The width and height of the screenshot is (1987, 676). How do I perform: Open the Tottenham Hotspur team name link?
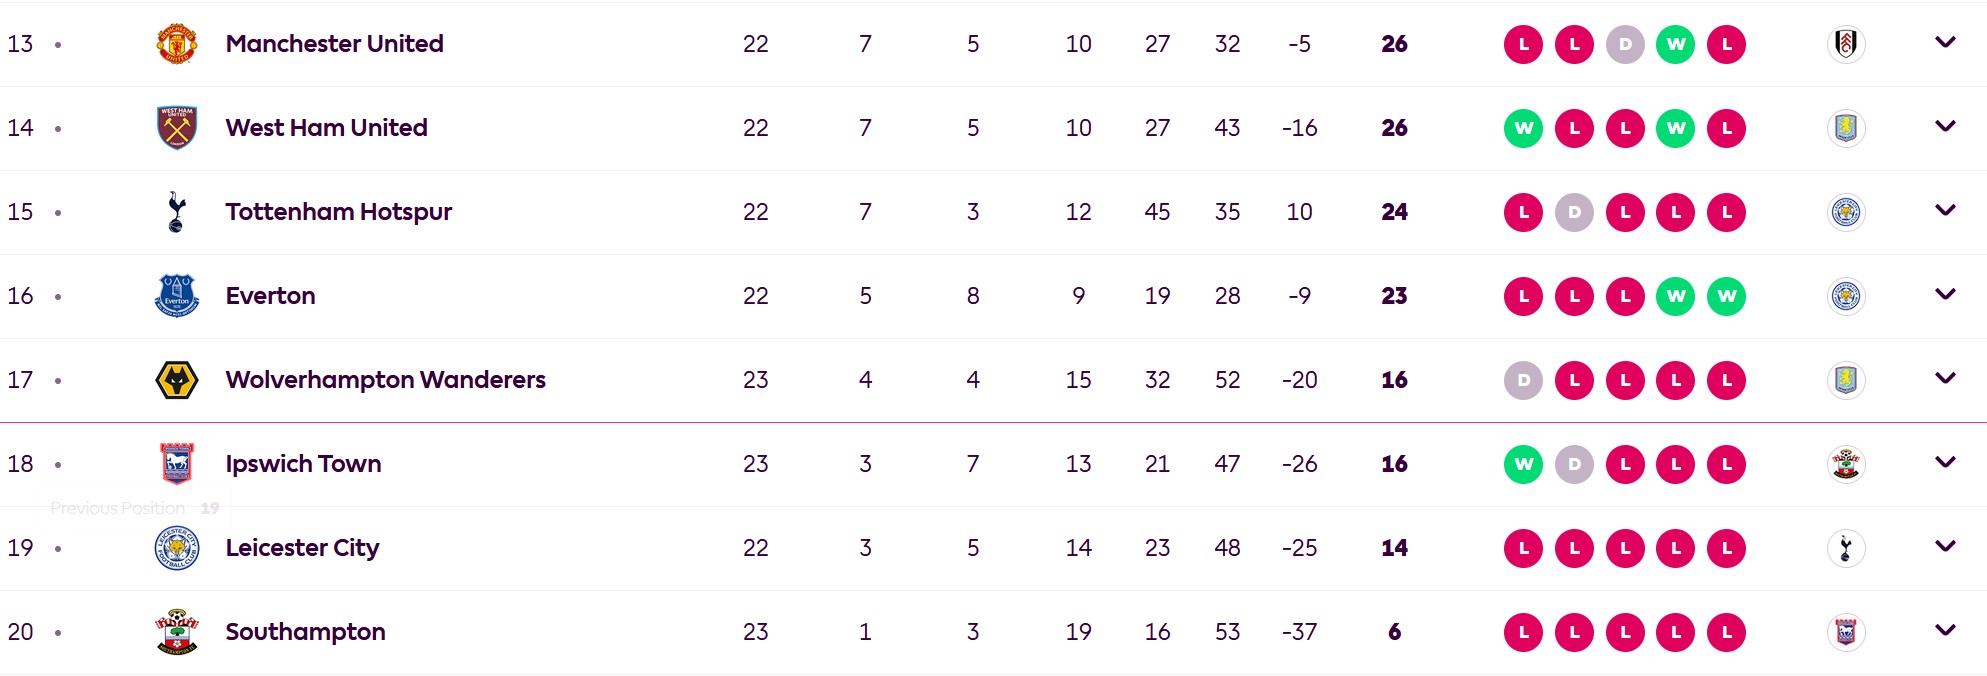[338, 212]
